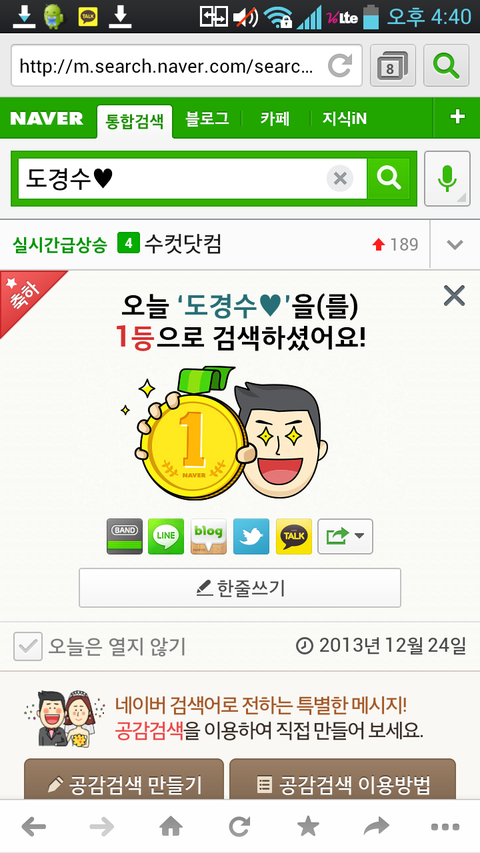
Task: Expand the 실시간급상승 trending list chevron
Action: [x=455, y=245]
